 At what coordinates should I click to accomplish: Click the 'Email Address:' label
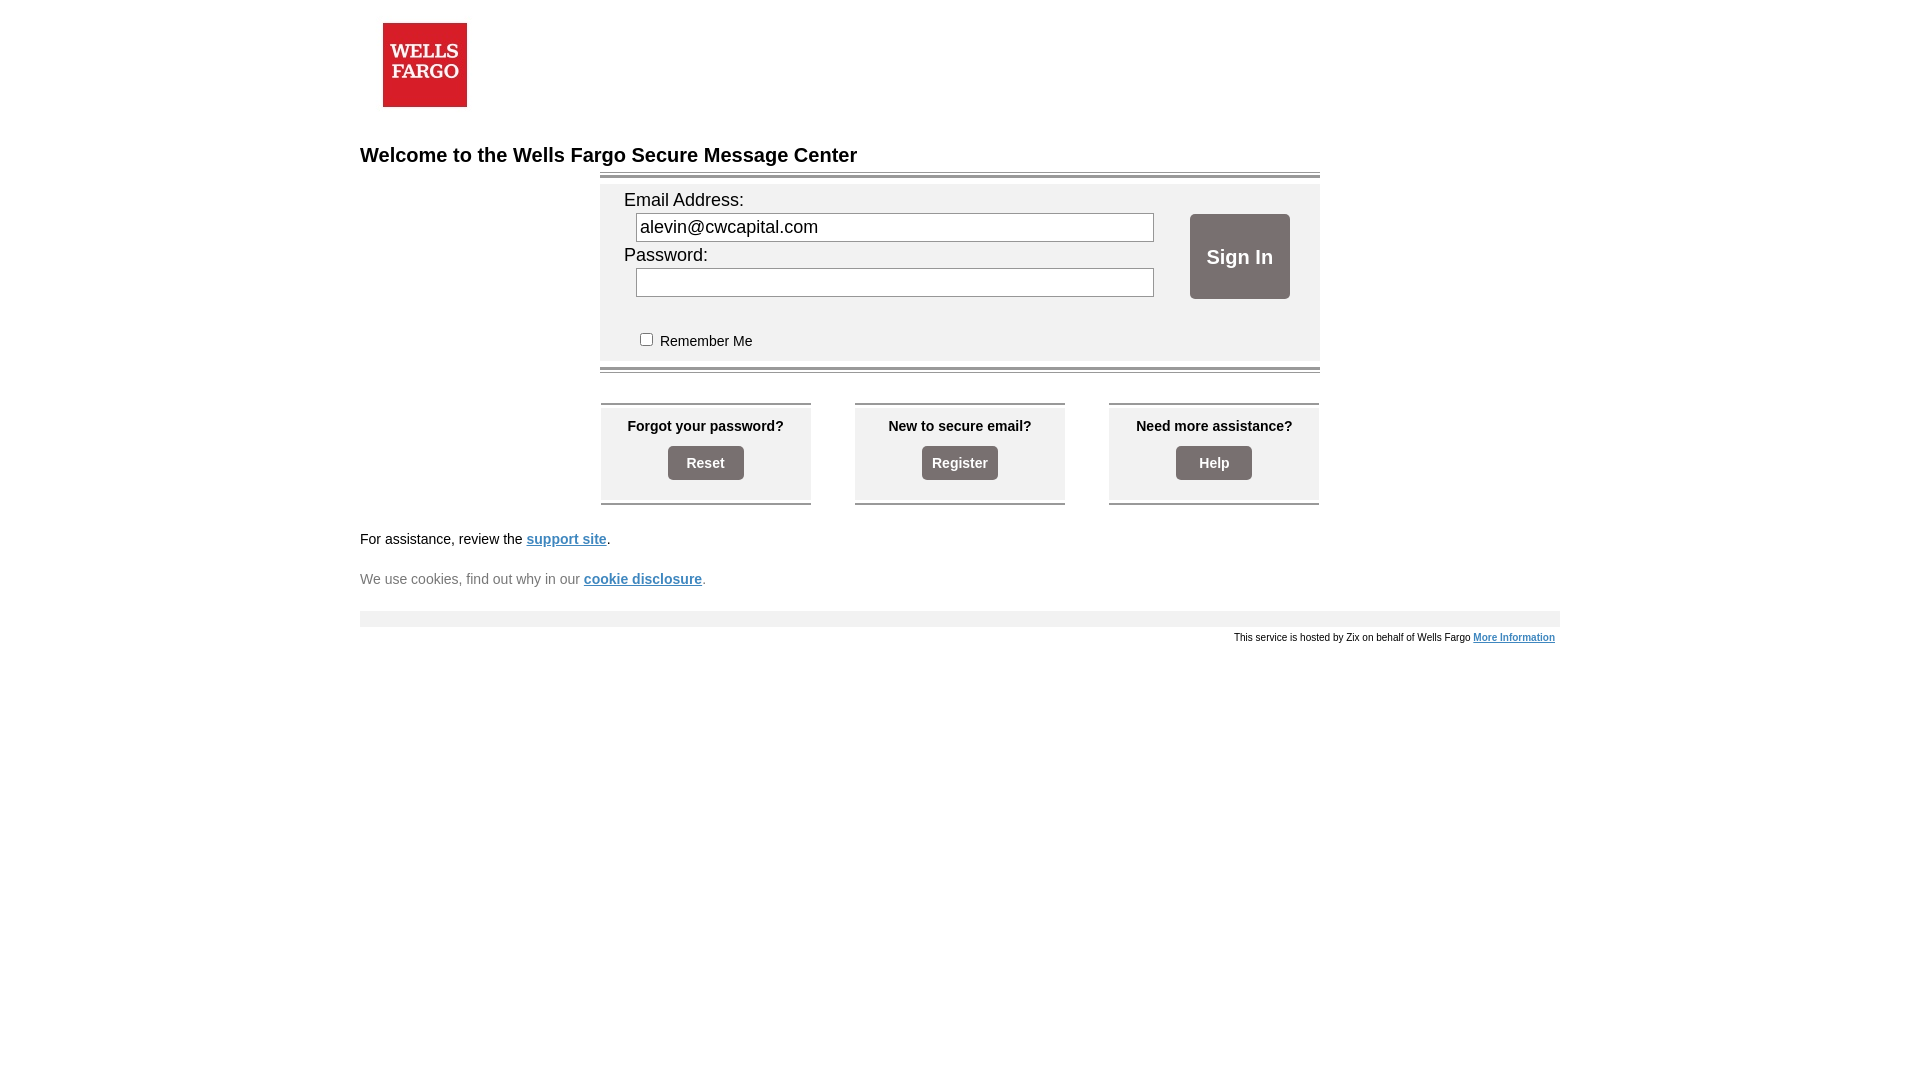click(683, 200)
